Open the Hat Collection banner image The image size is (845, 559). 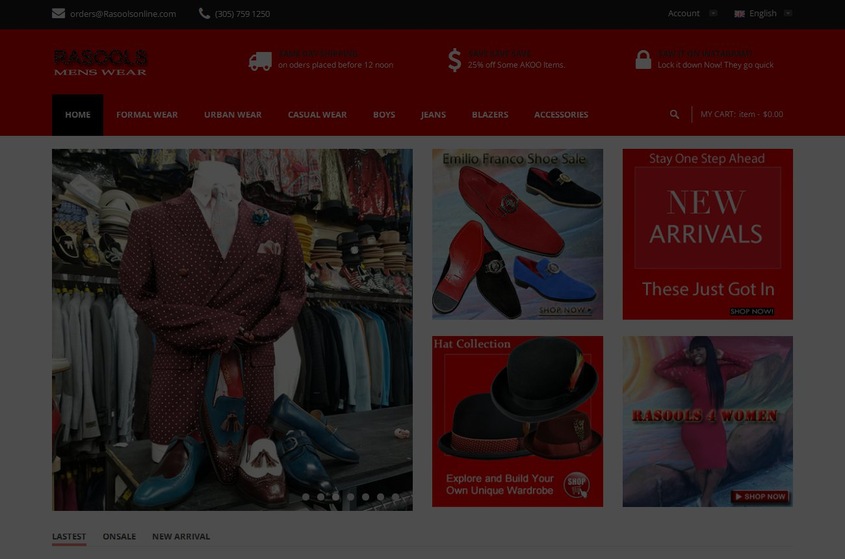click(x=517, y=422)
